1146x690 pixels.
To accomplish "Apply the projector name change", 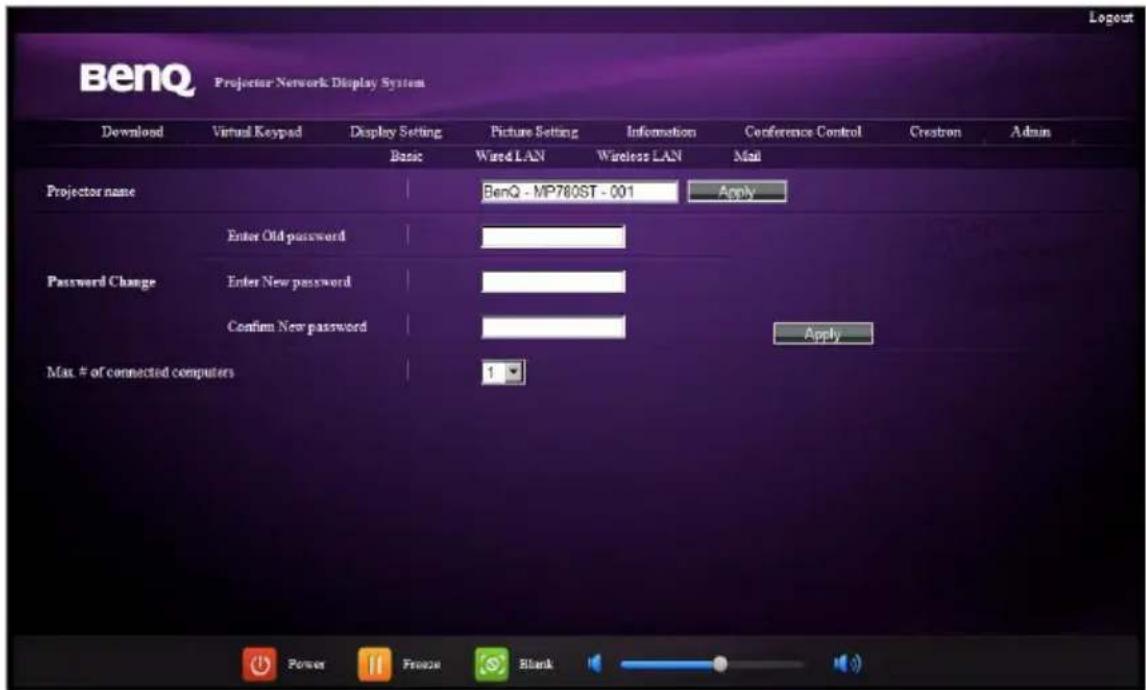I will [x=737, y=192].
